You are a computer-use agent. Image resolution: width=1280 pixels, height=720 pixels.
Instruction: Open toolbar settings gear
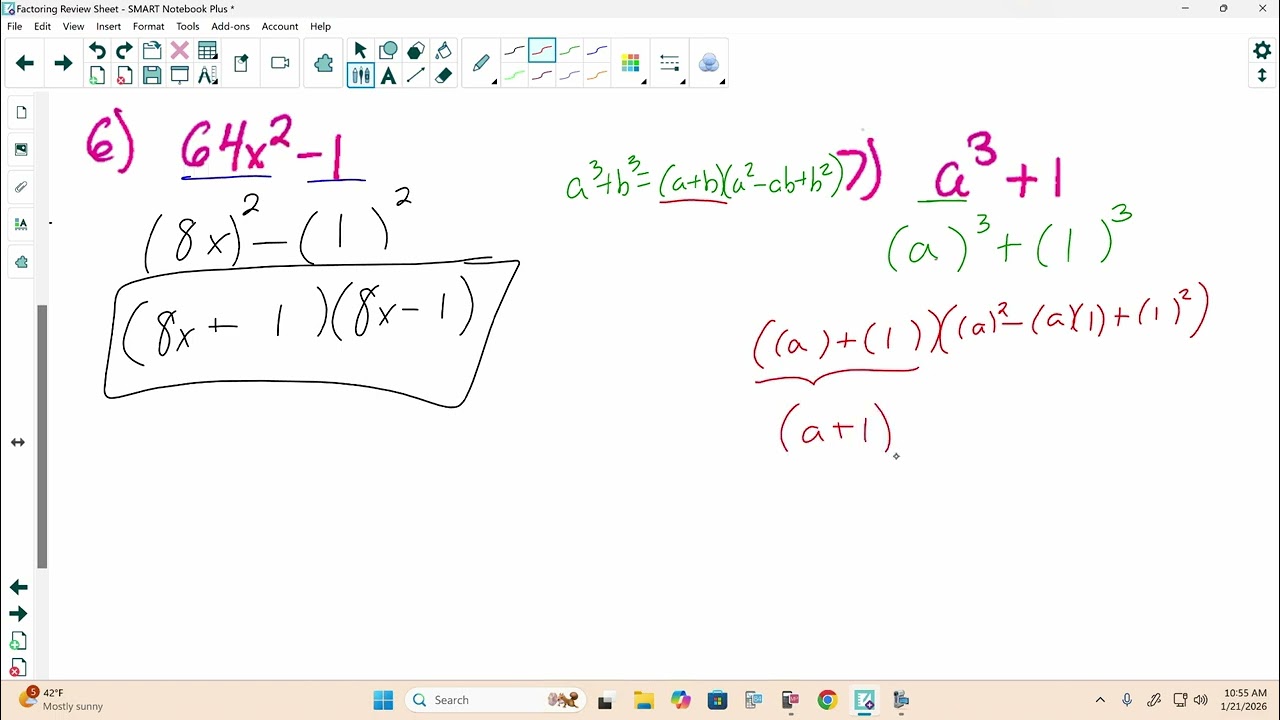[x=1262, y=50]
